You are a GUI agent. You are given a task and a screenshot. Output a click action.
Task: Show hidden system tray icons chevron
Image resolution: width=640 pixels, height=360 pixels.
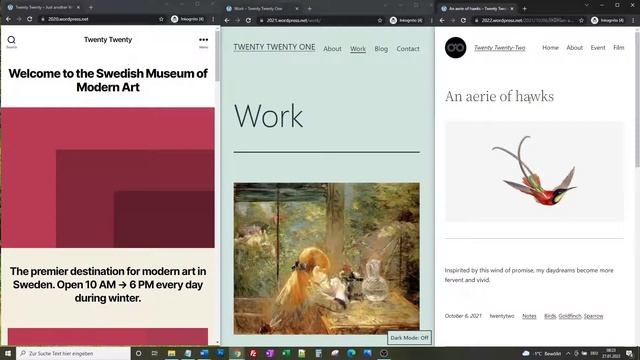click(568, 353)
